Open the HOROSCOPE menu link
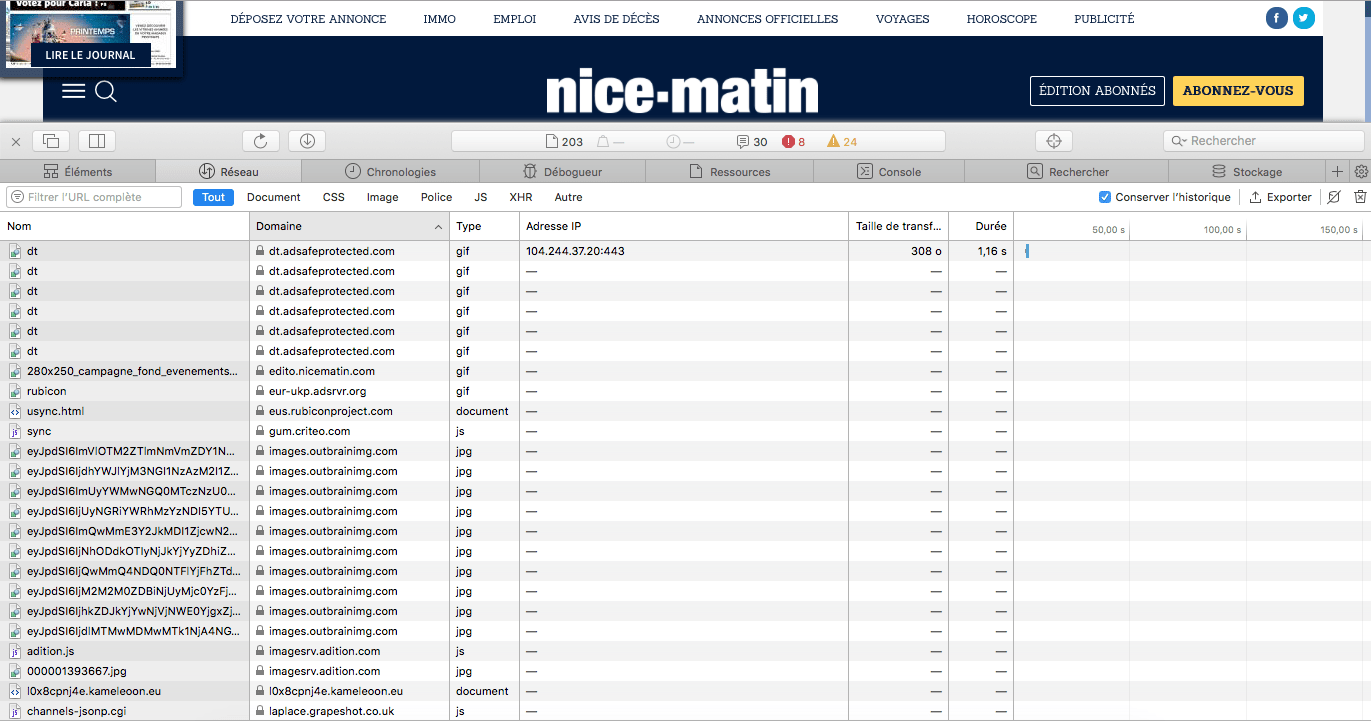Image resolution: width=1371 pixels, height=721 pixels. click(1002, 19)
